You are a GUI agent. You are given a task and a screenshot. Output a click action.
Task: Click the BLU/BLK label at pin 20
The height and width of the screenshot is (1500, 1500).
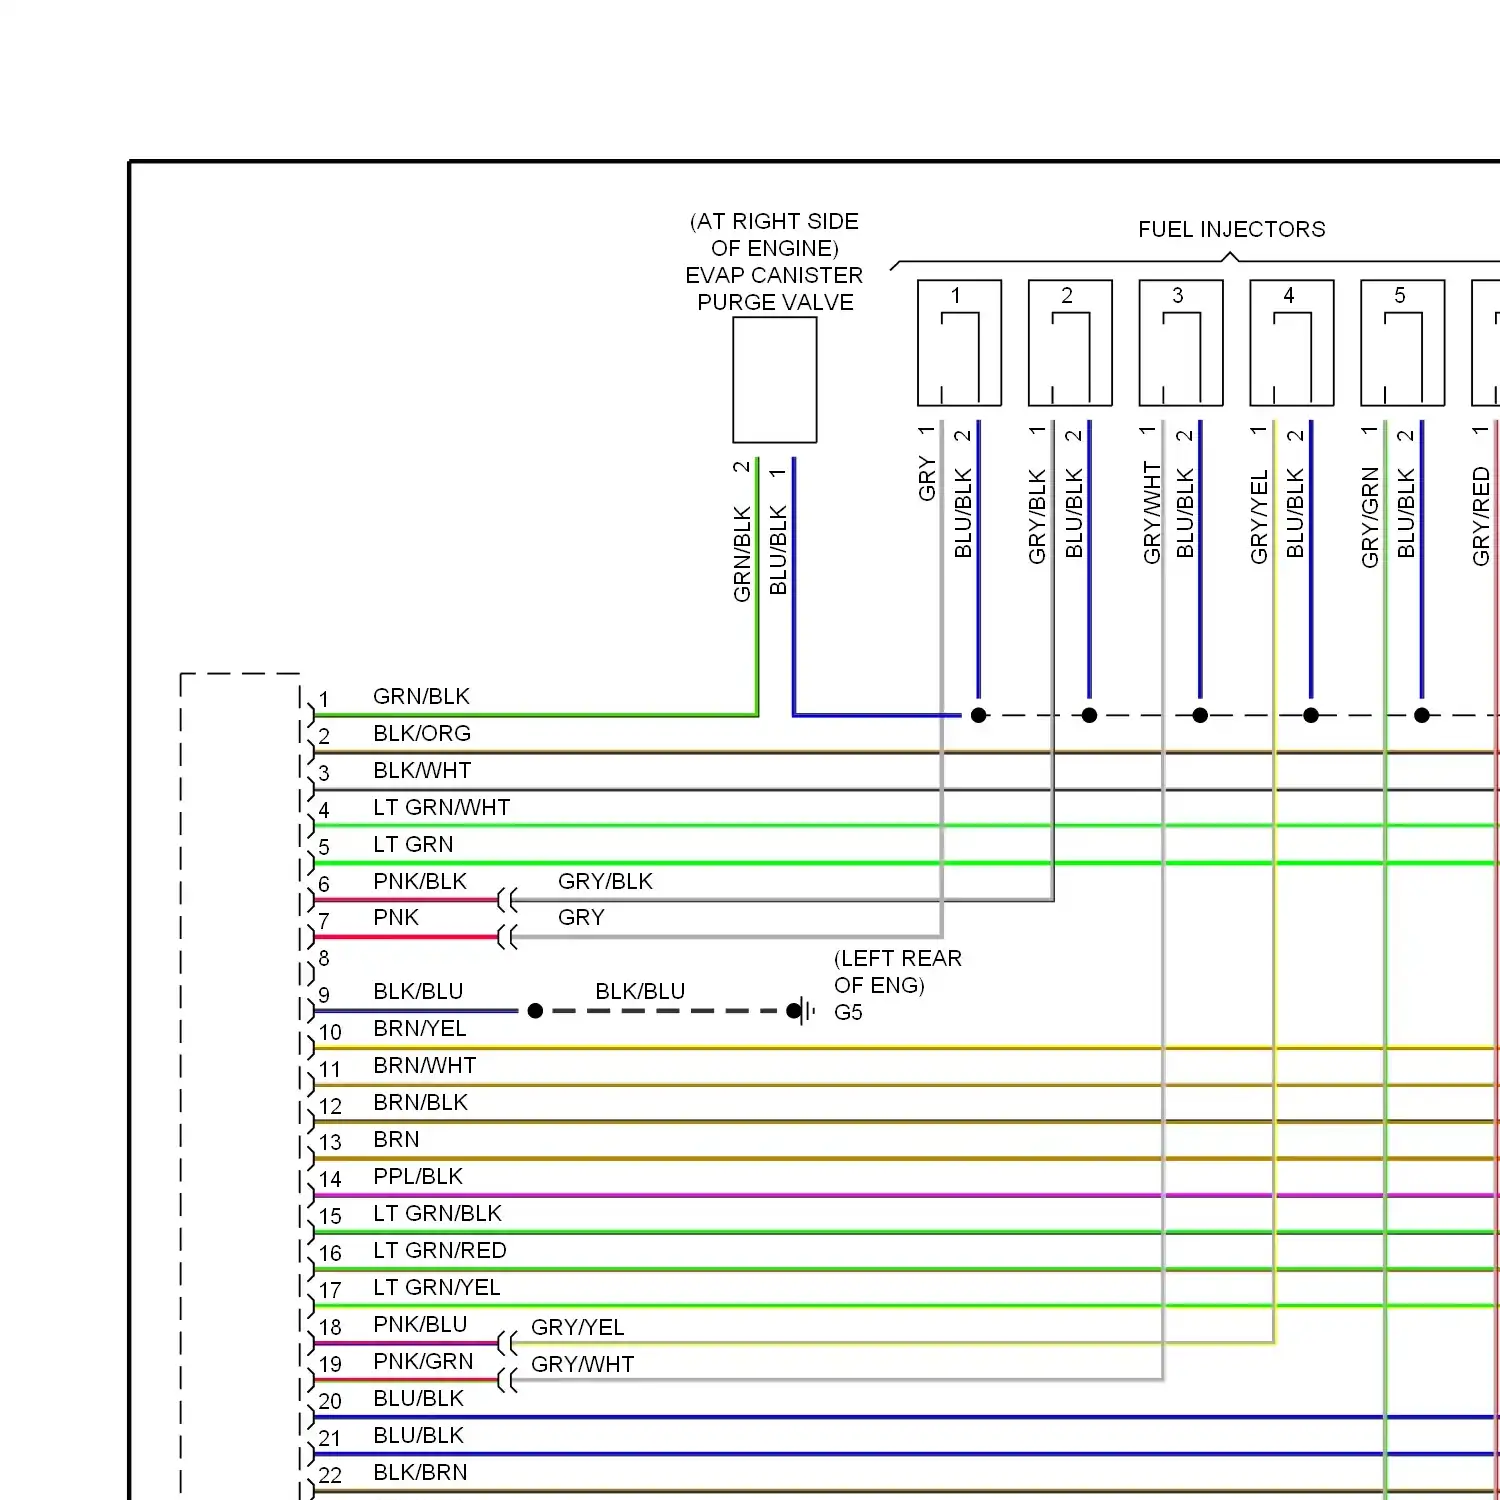pyautogui.click(x=418, y=1398)
